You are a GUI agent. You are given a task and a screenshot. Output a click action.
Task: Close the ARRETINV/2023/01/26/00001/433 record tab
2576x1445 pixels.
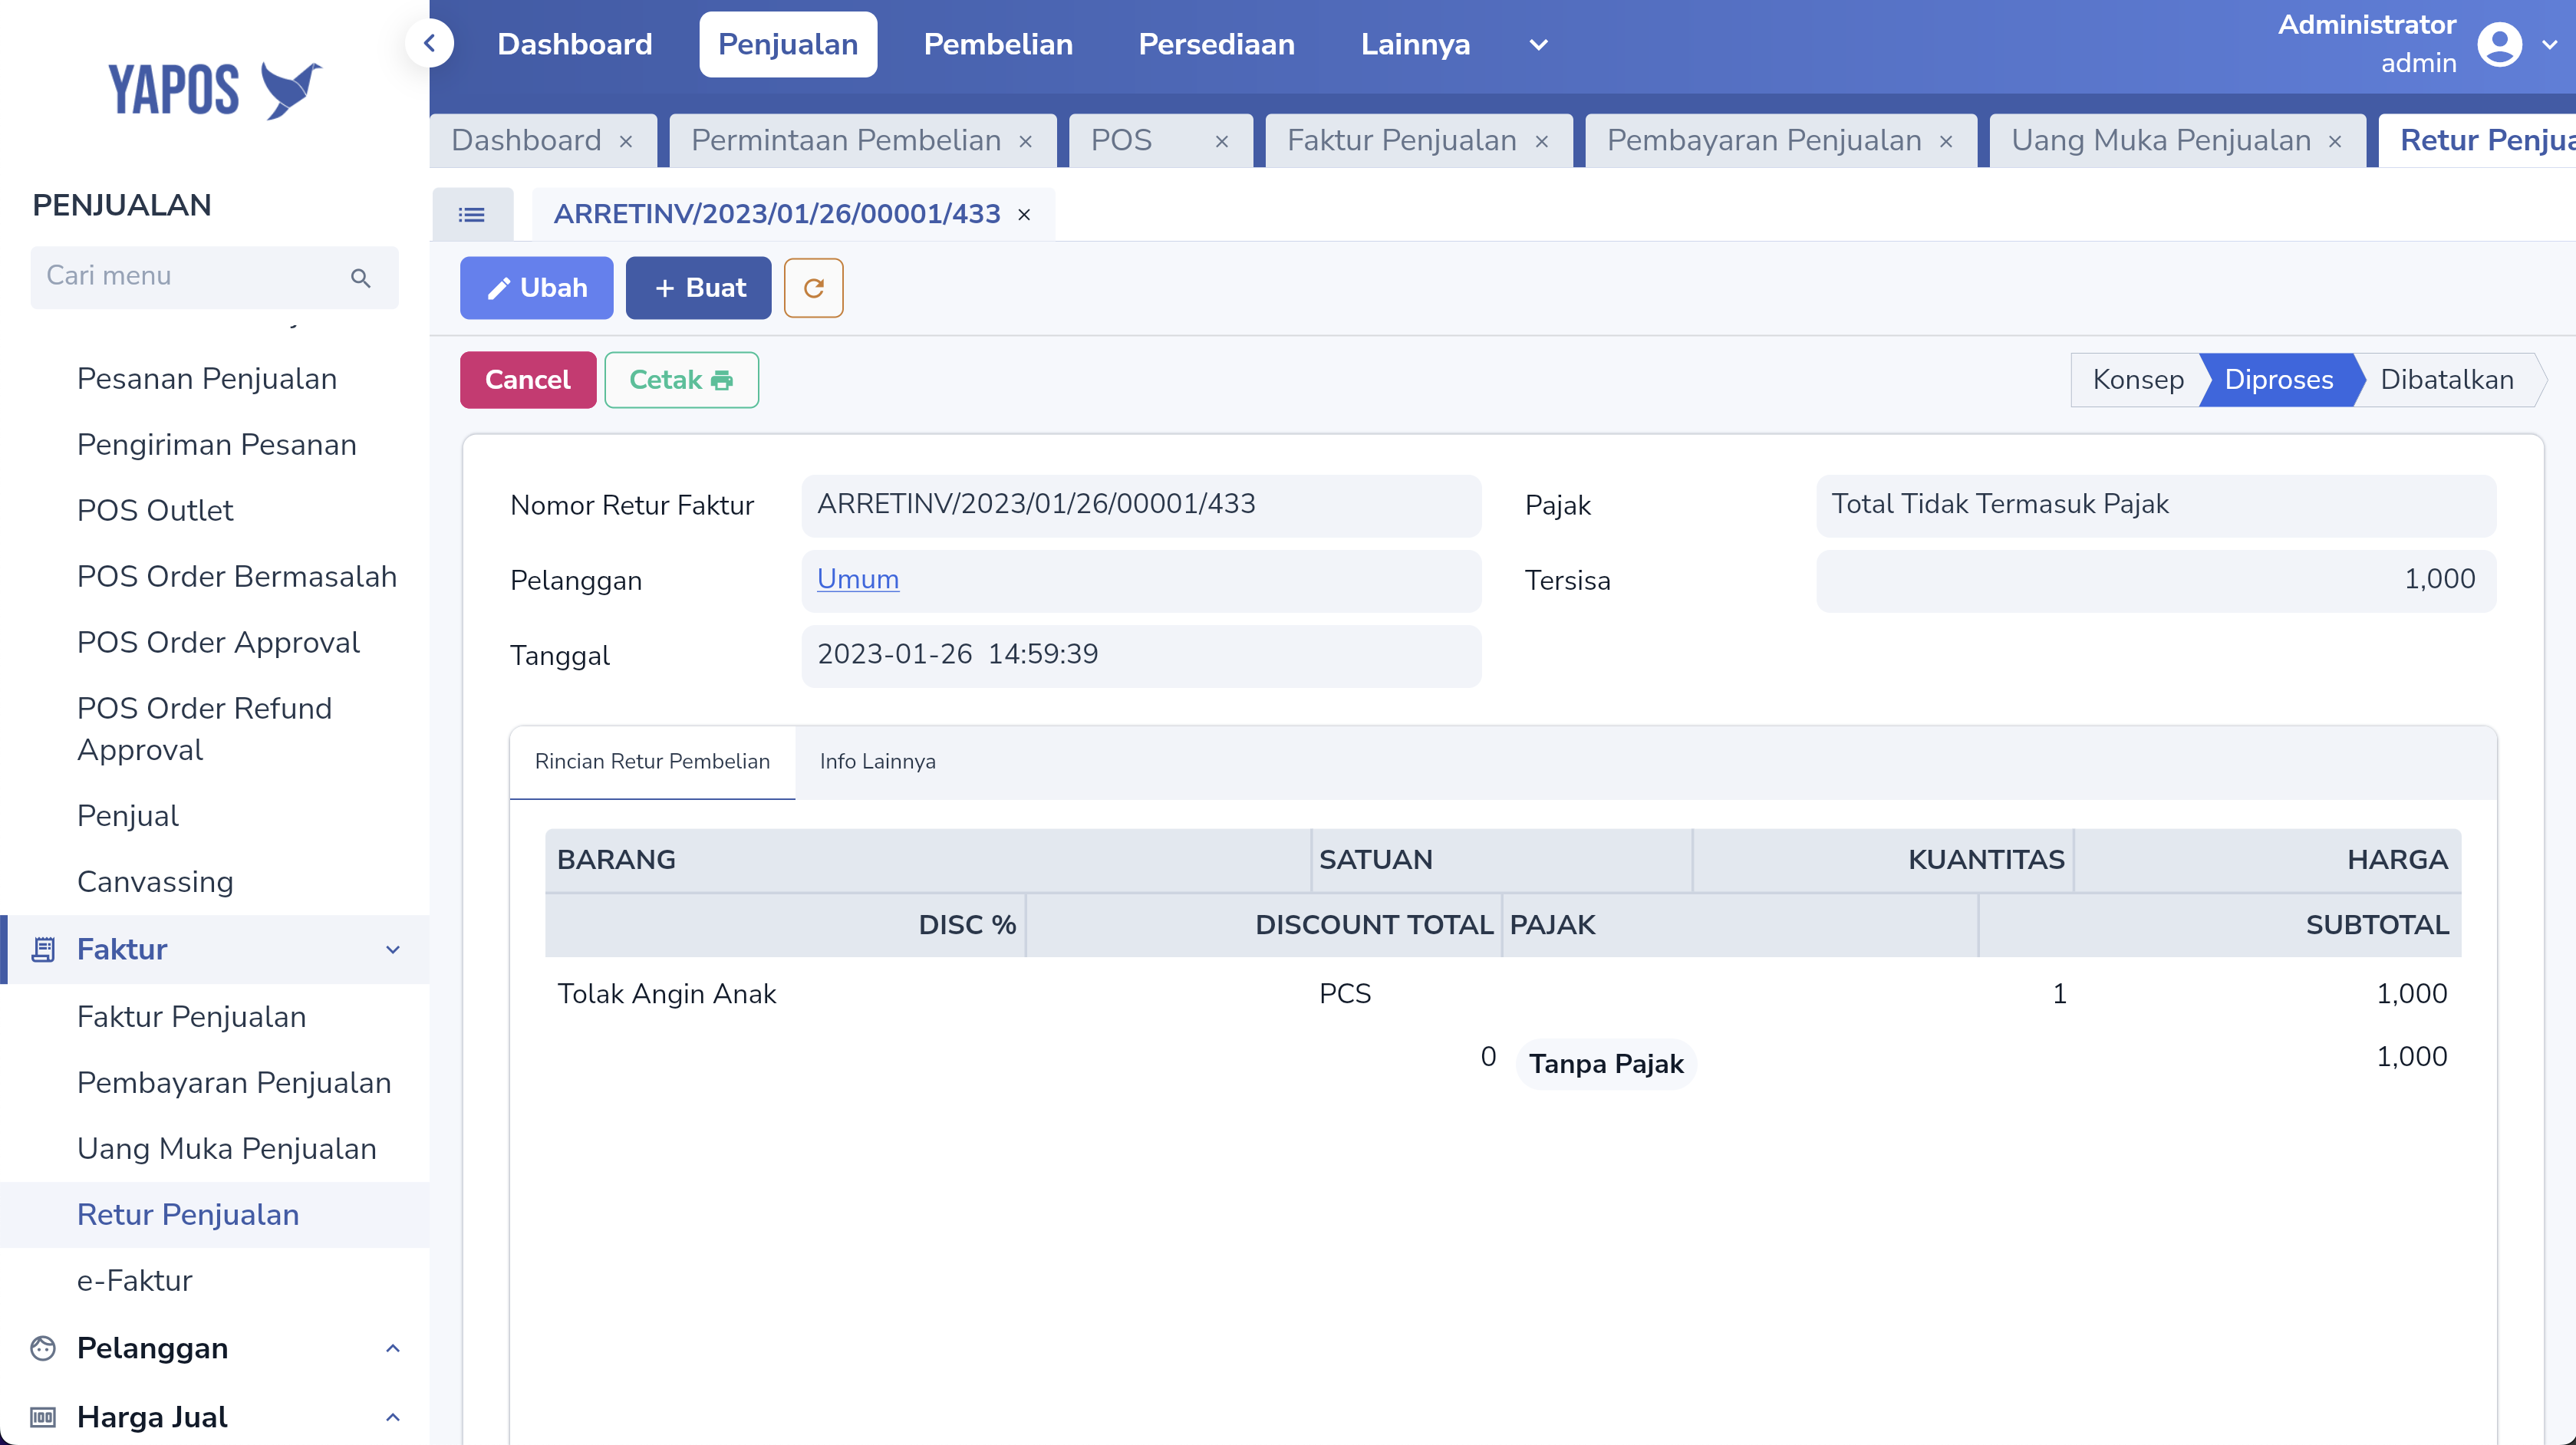tap(1024, 215)
